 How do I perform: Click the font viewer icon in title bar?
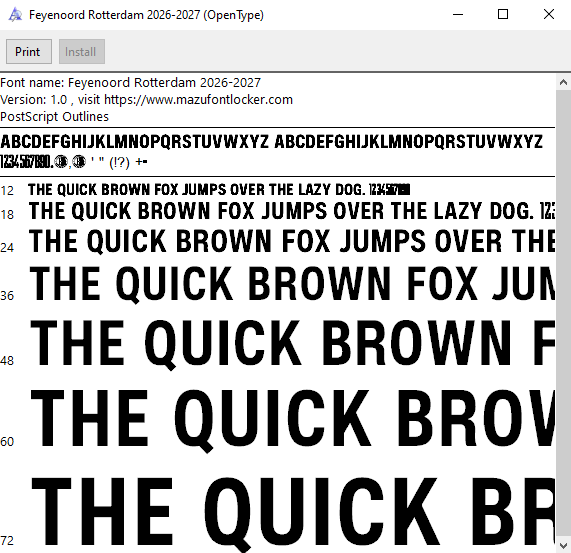(x=15, y=15)
